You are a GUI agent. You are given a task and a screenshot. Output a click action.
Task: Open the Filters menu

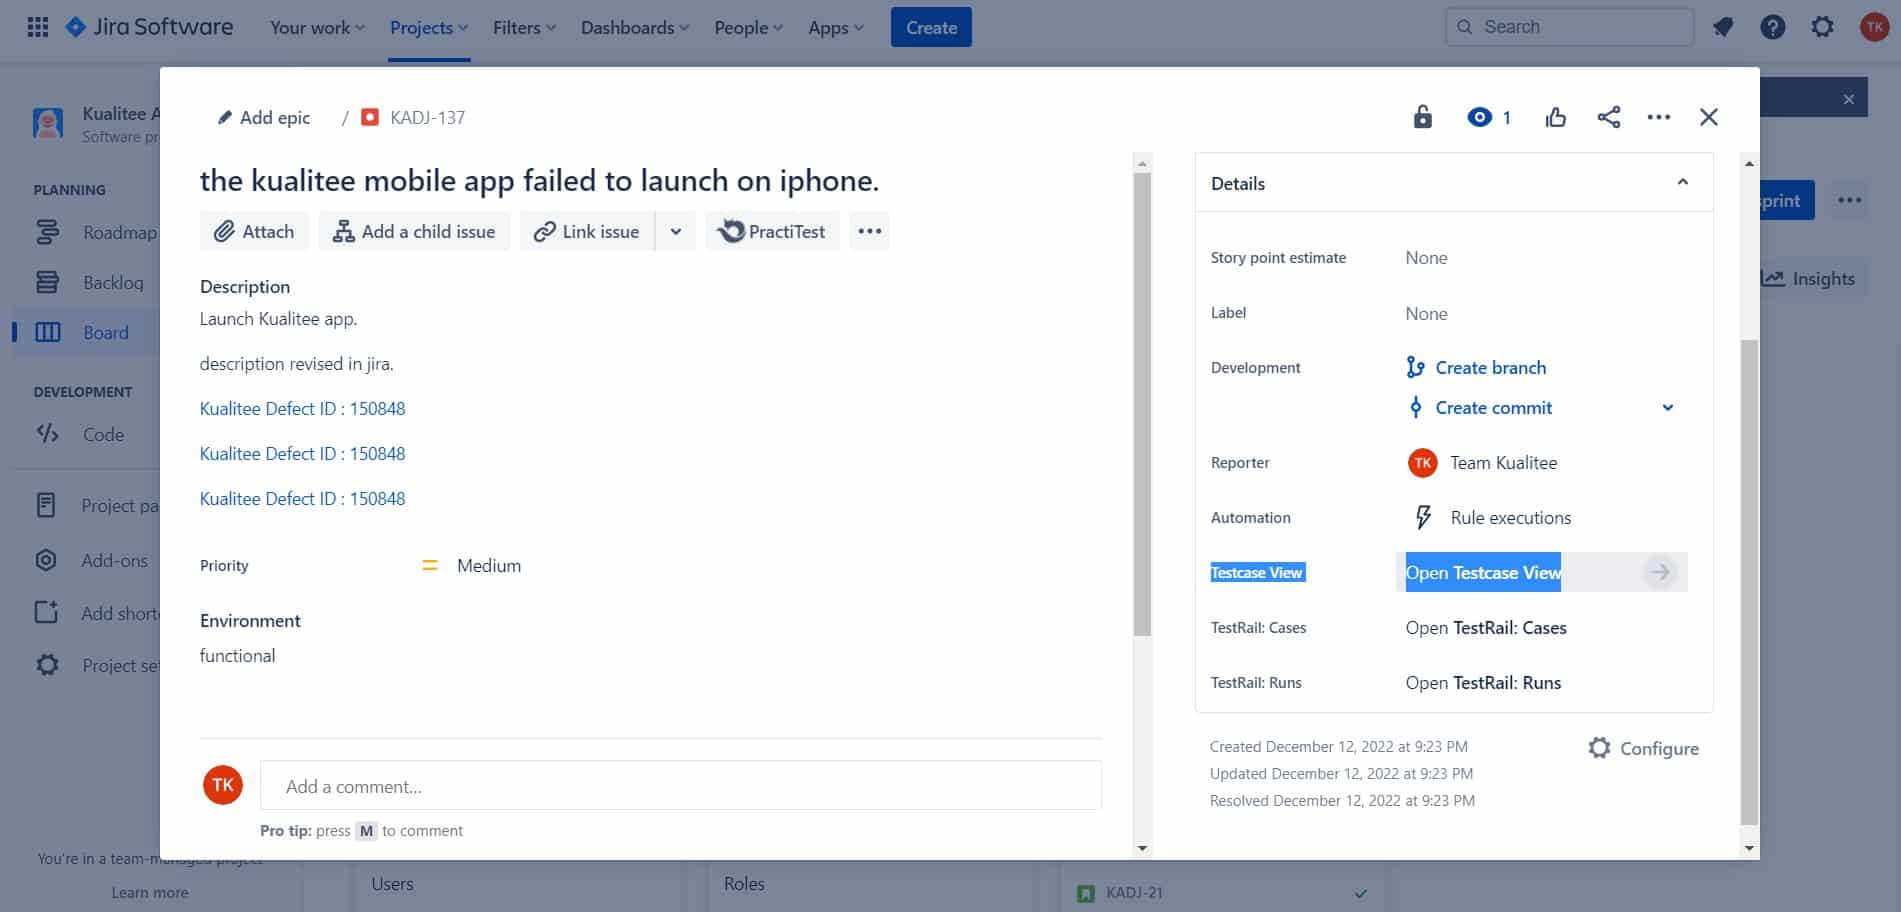525,27
